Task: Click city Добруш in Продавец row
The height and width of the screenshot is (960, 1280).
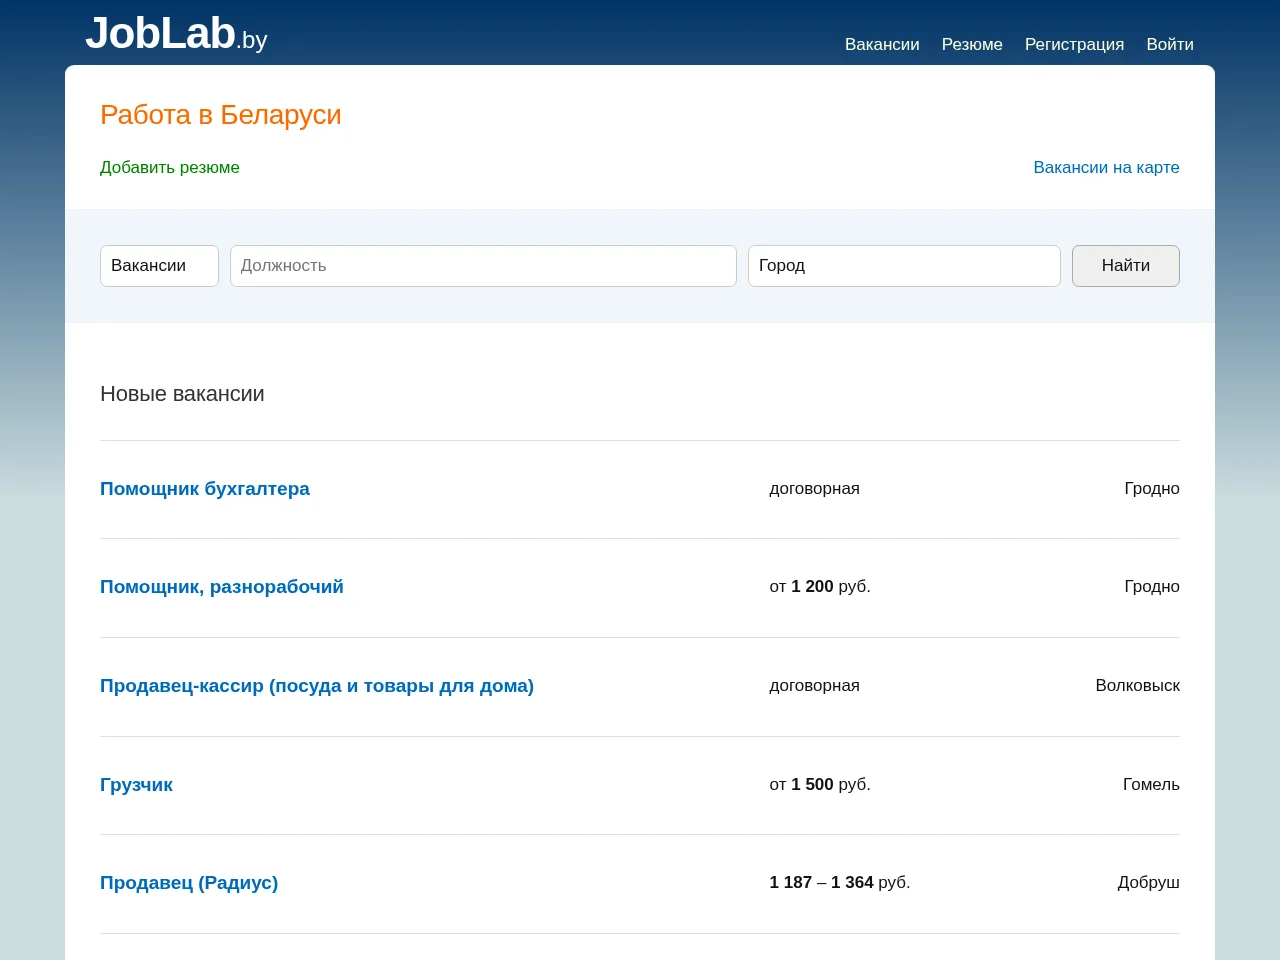Action: pyautogui.click(x=1148, y=883)
